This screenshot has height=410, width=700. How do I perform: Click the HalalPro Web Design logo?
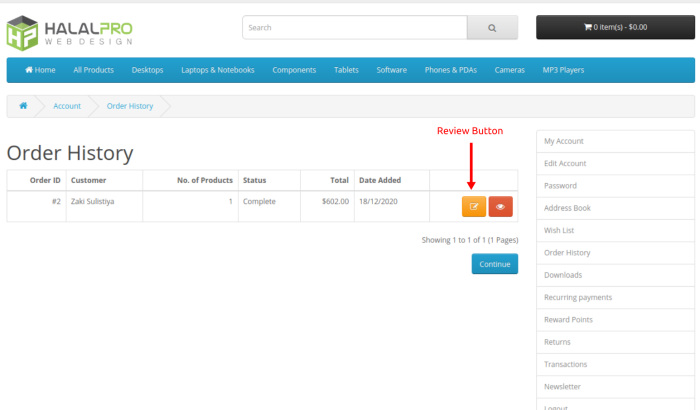(x=70, y=33)
